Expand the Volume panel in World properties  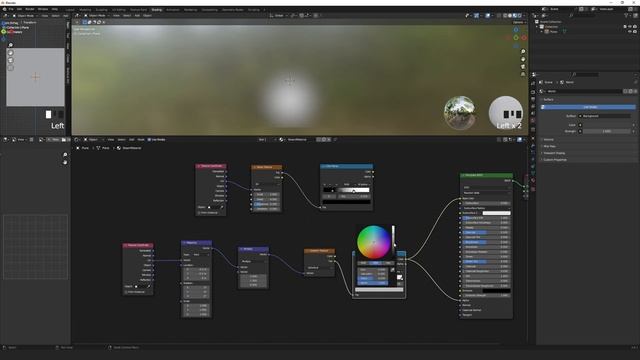548,140
